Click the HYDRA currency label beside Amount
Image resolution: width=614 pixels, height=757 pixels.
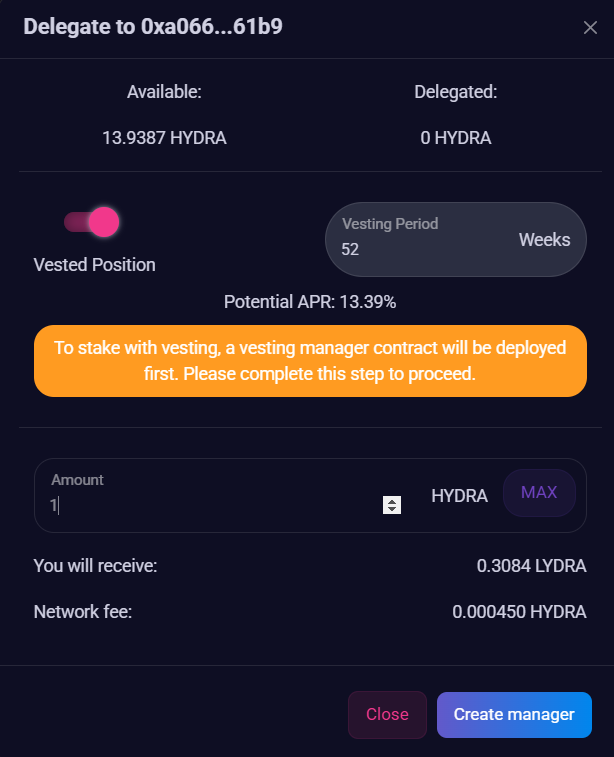coord(459,496)
